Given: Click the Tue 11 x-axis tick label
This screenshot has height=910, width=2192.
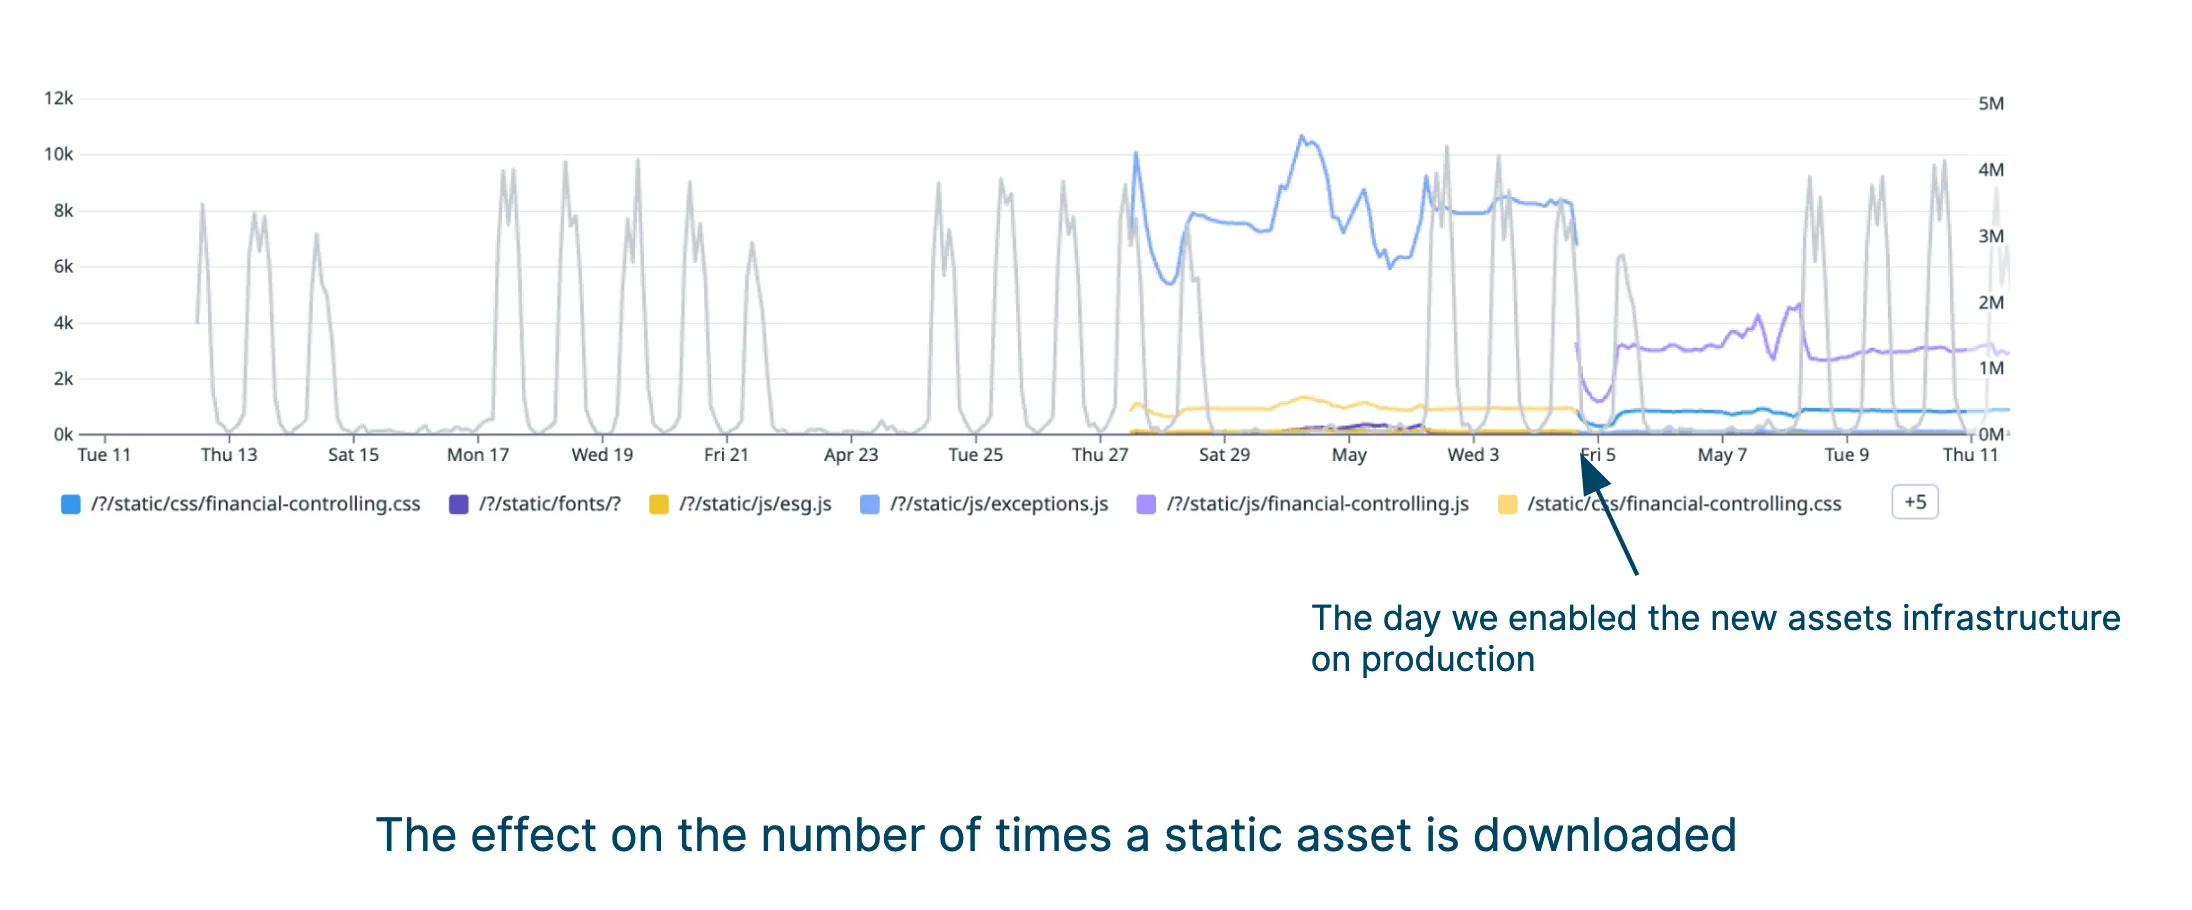Looking at the screenshot, I should click(x=104, y=455).
